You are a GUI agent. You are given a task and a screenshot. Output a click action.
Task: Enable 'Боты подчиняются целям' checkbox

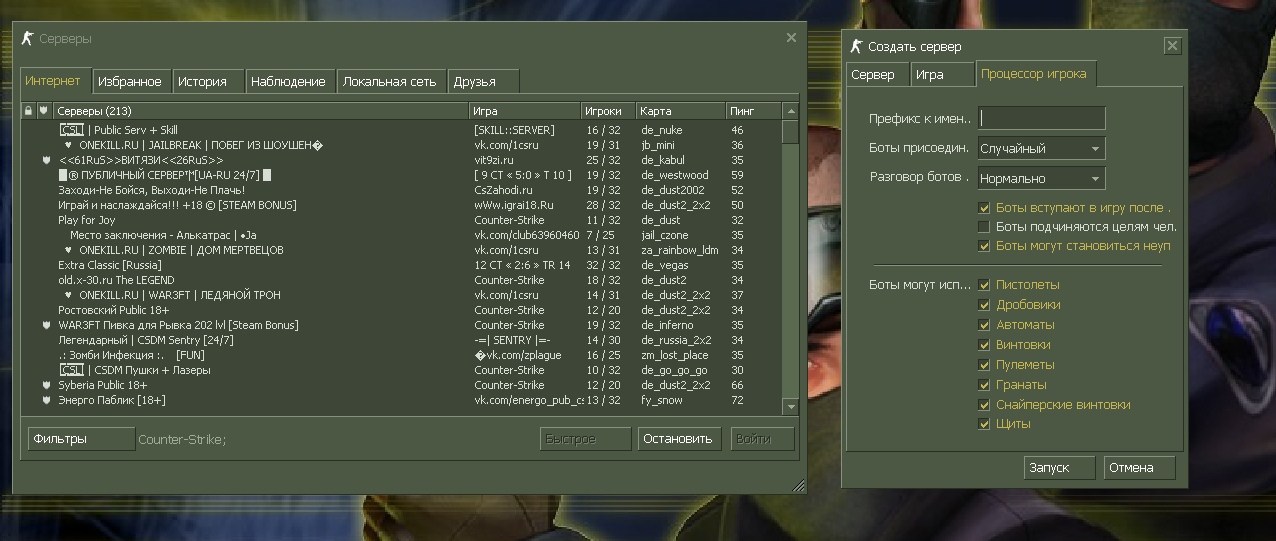coord(984,227)
